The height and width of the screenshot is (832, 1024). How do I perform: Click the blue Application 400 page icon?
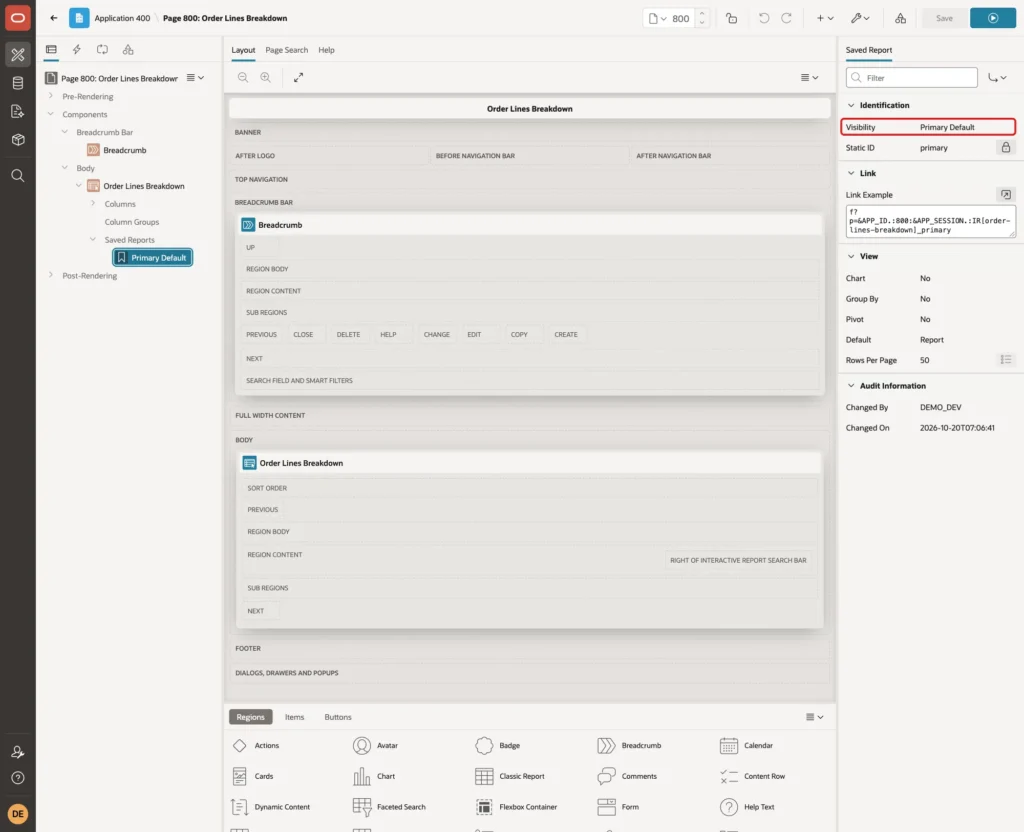click(79, 18)
